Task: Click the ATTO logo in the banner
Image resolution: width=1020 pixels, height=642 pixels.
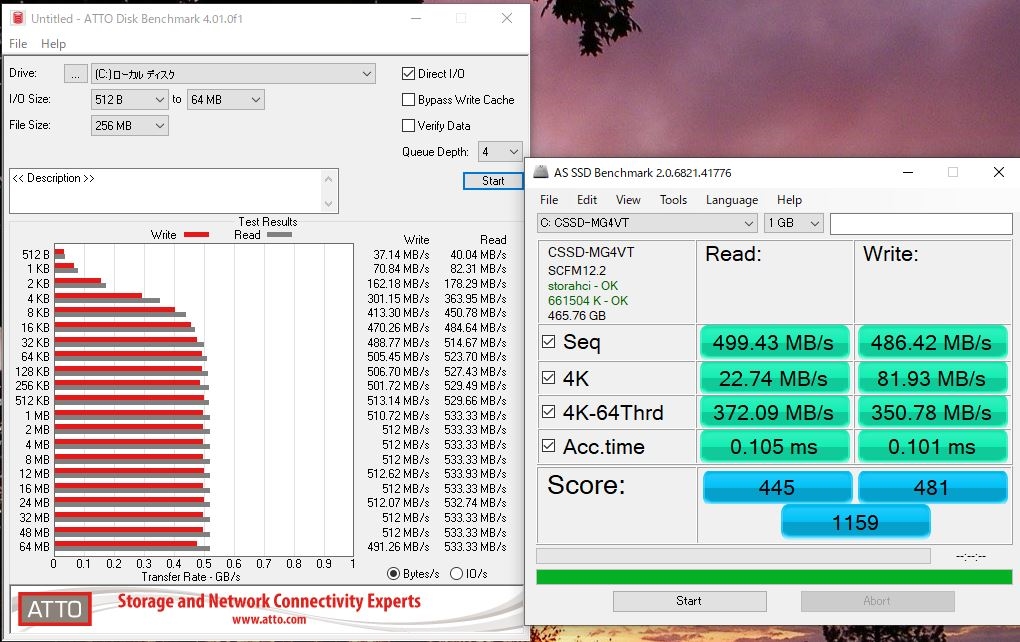Action: (x=55, y=609)
